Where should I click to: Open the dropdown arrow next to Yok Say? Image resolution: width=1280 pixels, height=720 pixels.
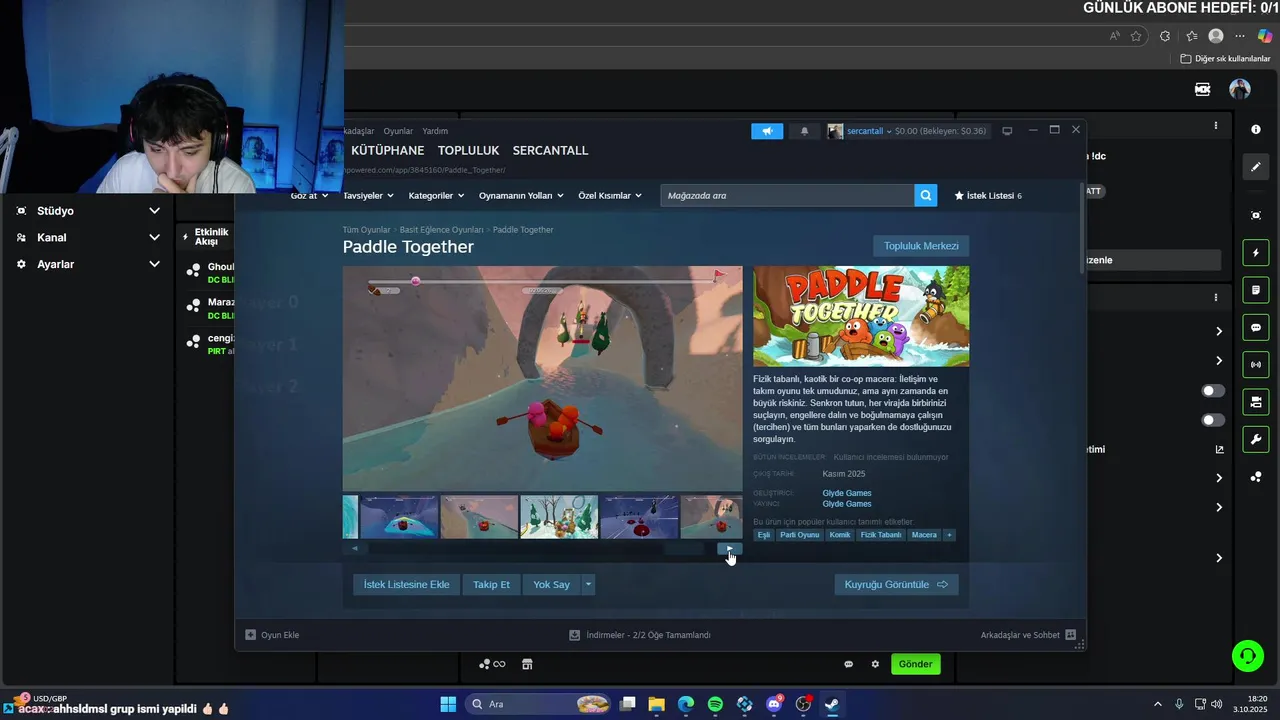(588, 584)
